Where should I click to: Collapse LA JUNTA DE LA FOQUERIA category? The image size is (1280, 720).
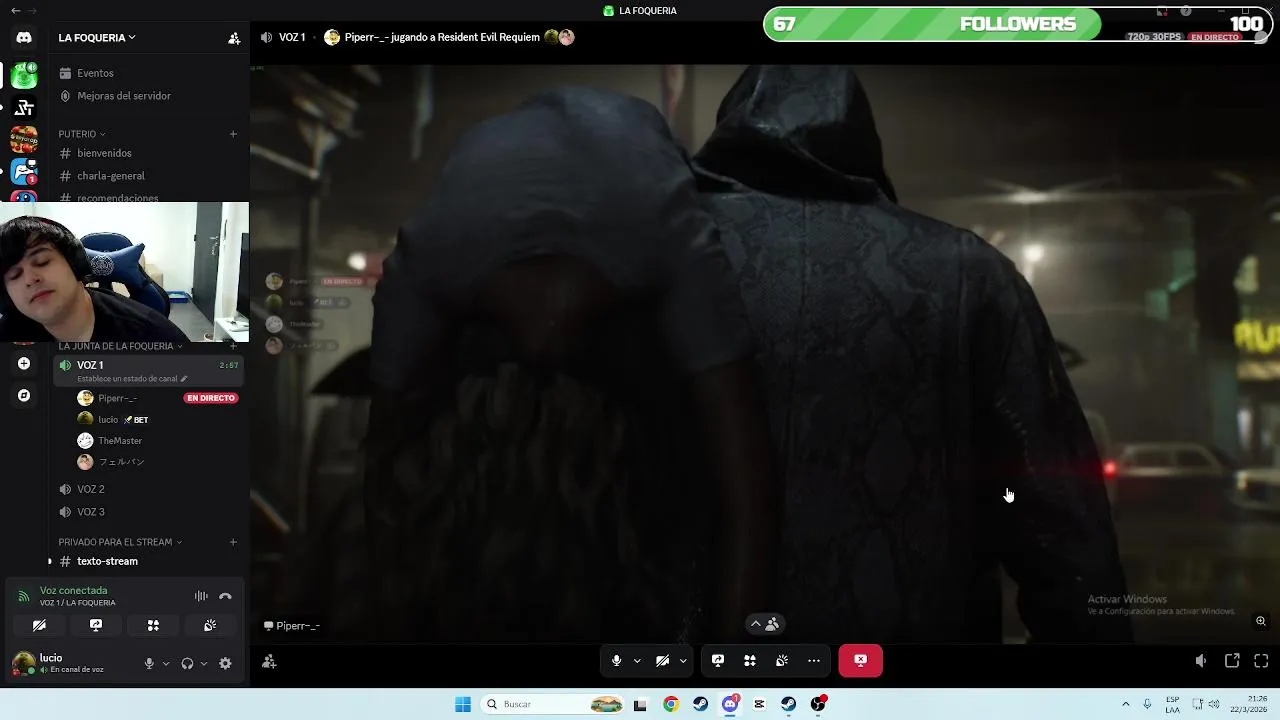coord(121,346)
